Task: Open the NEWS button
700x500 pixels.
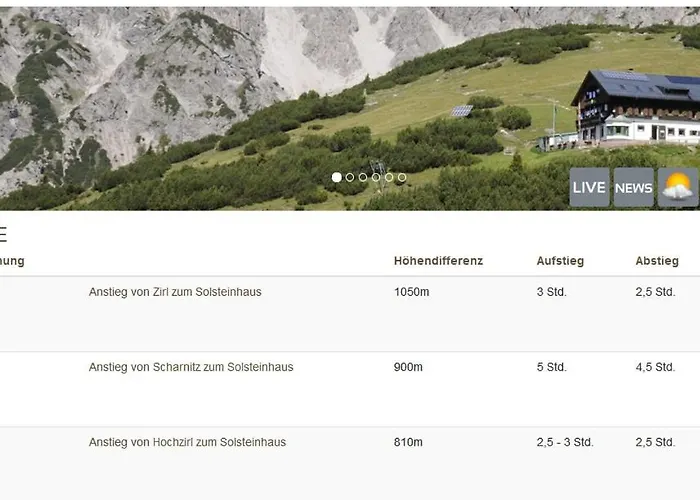Action: click(x=633, y=188)
